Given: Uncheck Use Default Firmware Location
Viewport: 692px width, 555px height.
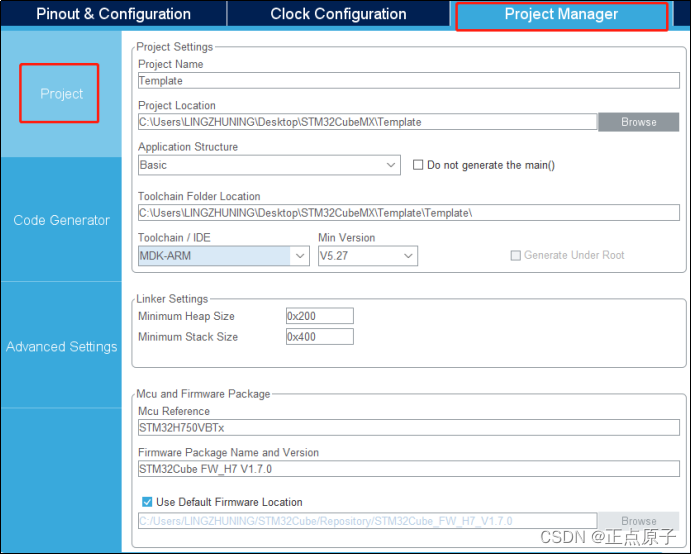Looking at the screenshot, I should 147,502.
